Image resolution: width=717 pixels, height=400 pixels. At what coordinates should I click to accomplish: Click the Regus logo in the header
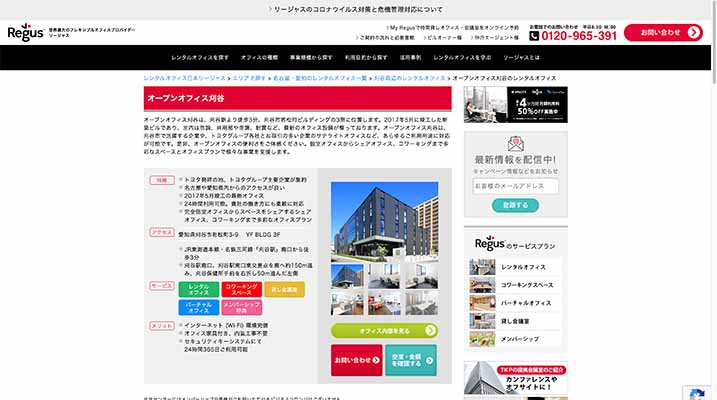26,32
